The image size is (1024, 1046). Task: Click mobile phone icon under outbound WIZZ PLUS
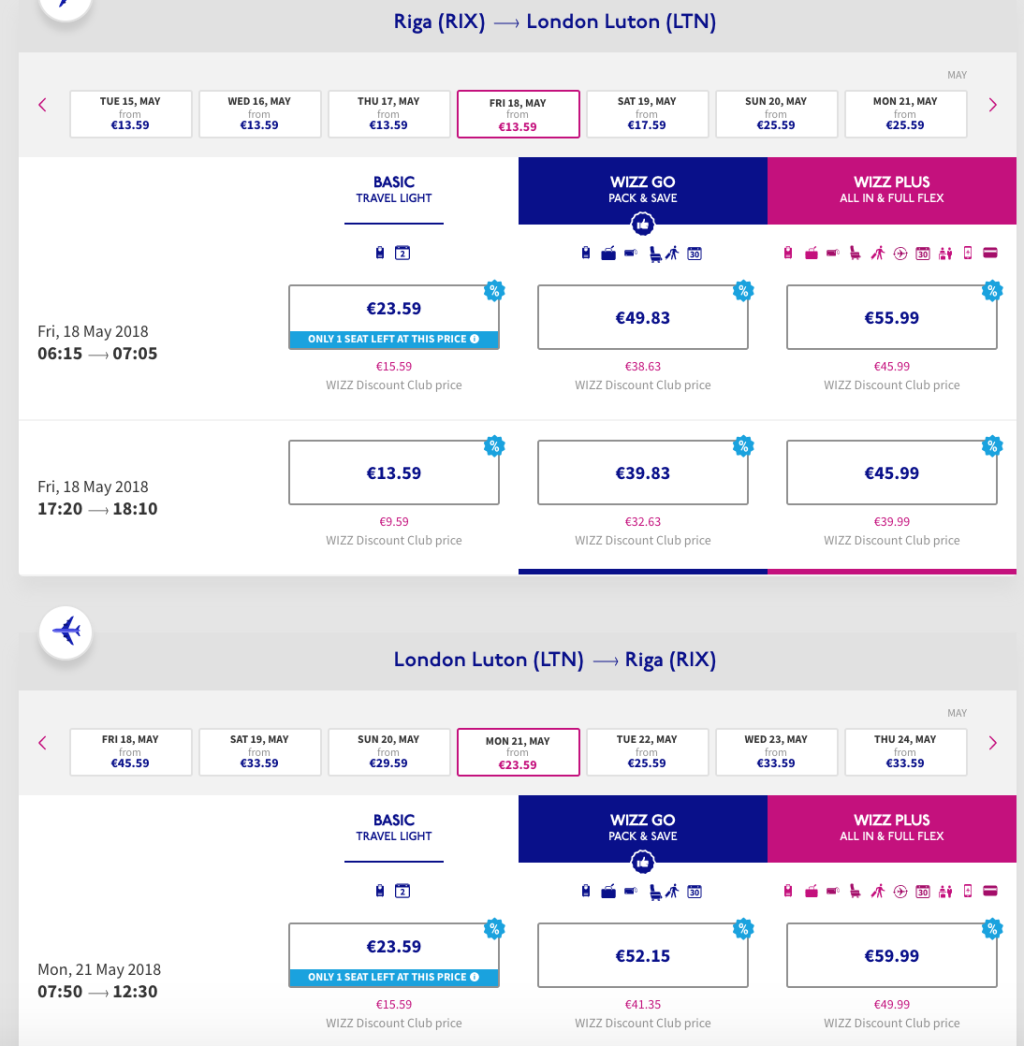click(x=968, y=253)
